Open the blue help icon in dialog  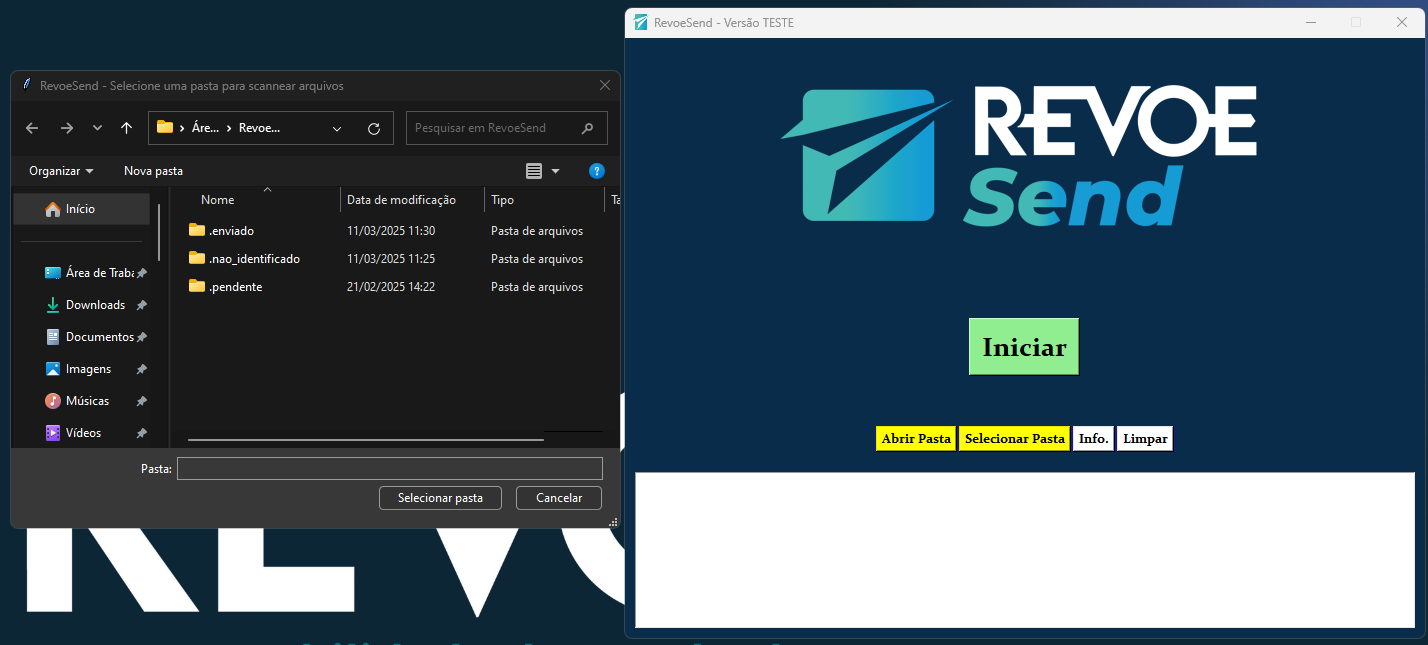597,171
